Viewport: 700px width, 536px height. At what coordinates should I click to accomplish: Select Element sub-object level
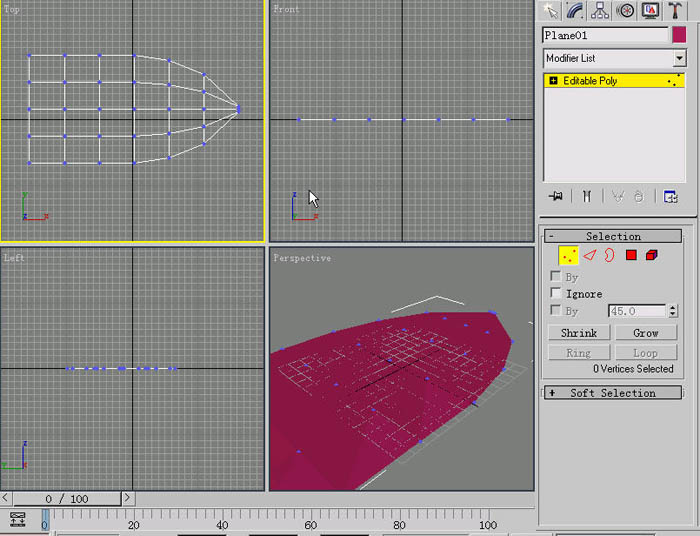pyautogui.click(x=651, y=255)
